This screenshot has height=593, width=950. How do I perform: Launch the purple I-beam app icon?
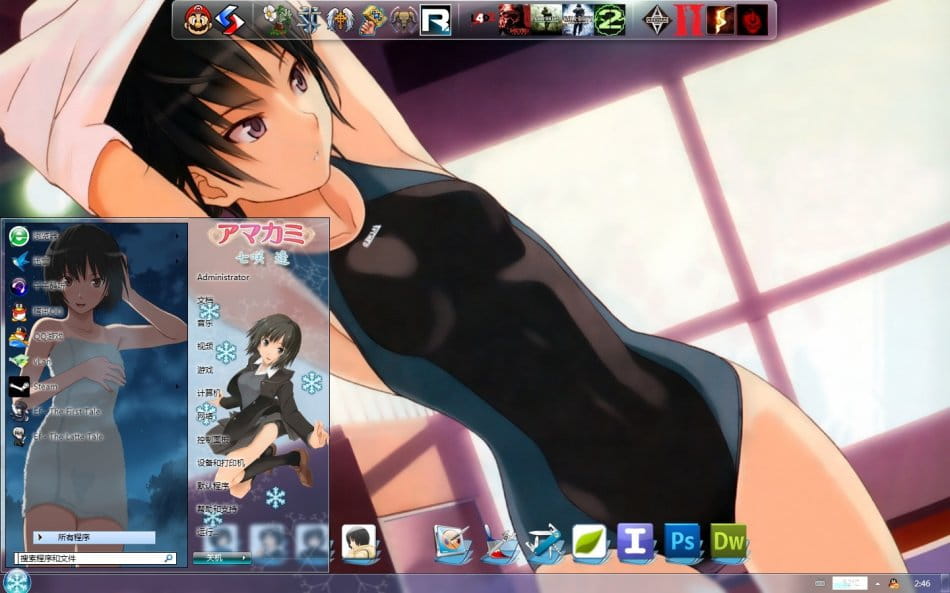point(636,542)
